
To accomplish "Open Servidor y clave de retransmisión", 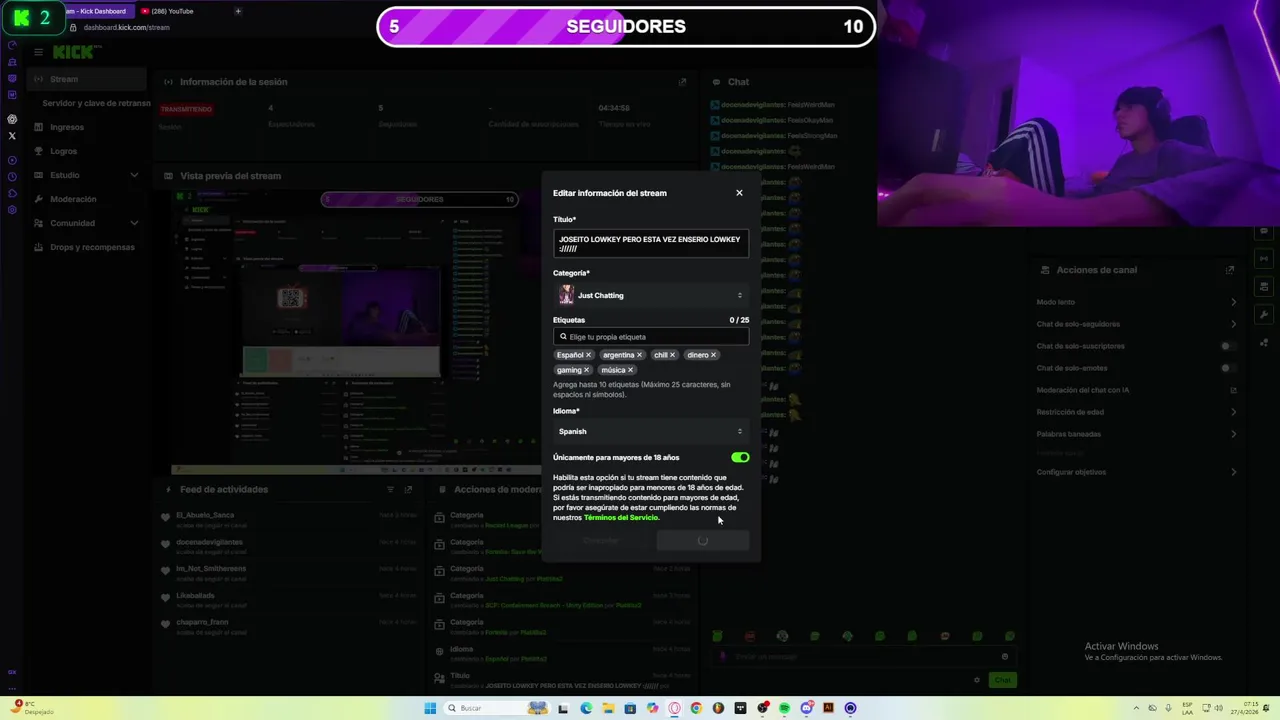I will [x=96, y=103].
